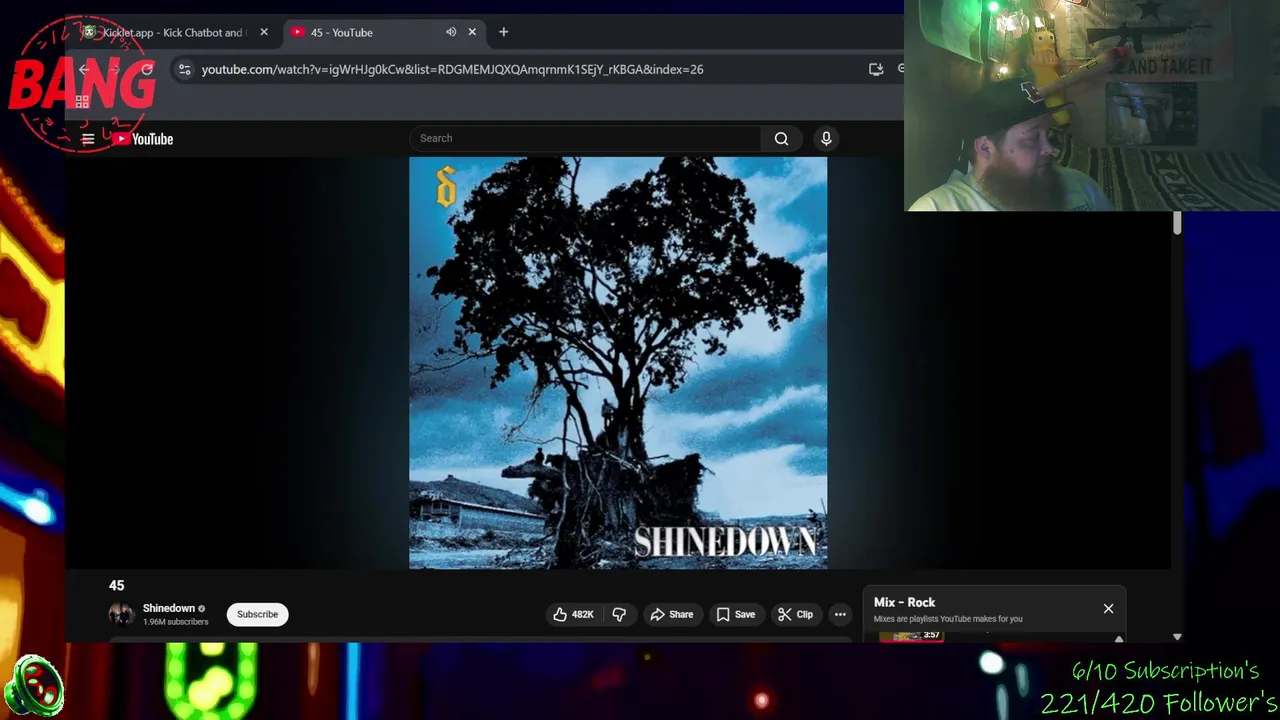Click the YouTube favicon on second tab
The height and width of the screenshot is (720, 1280).
pos(298,32)
